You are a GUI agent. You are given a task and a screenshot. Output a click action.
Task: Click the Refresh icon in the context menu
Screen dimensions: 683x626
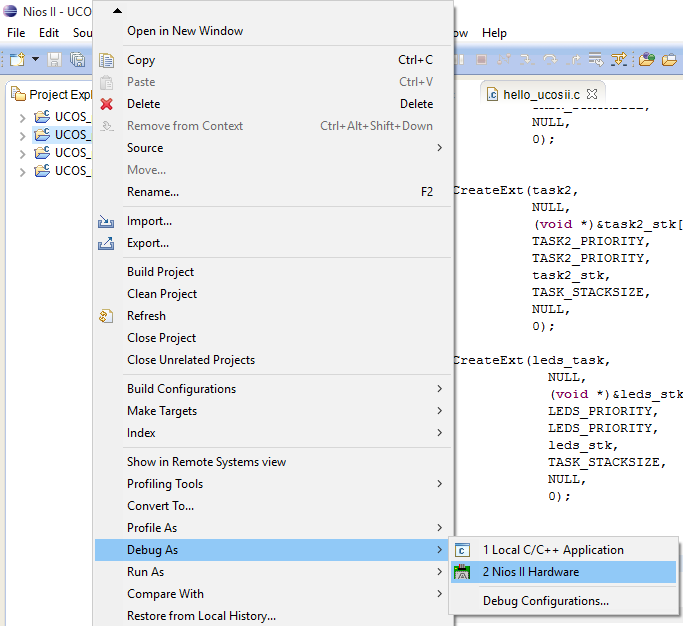106,316
